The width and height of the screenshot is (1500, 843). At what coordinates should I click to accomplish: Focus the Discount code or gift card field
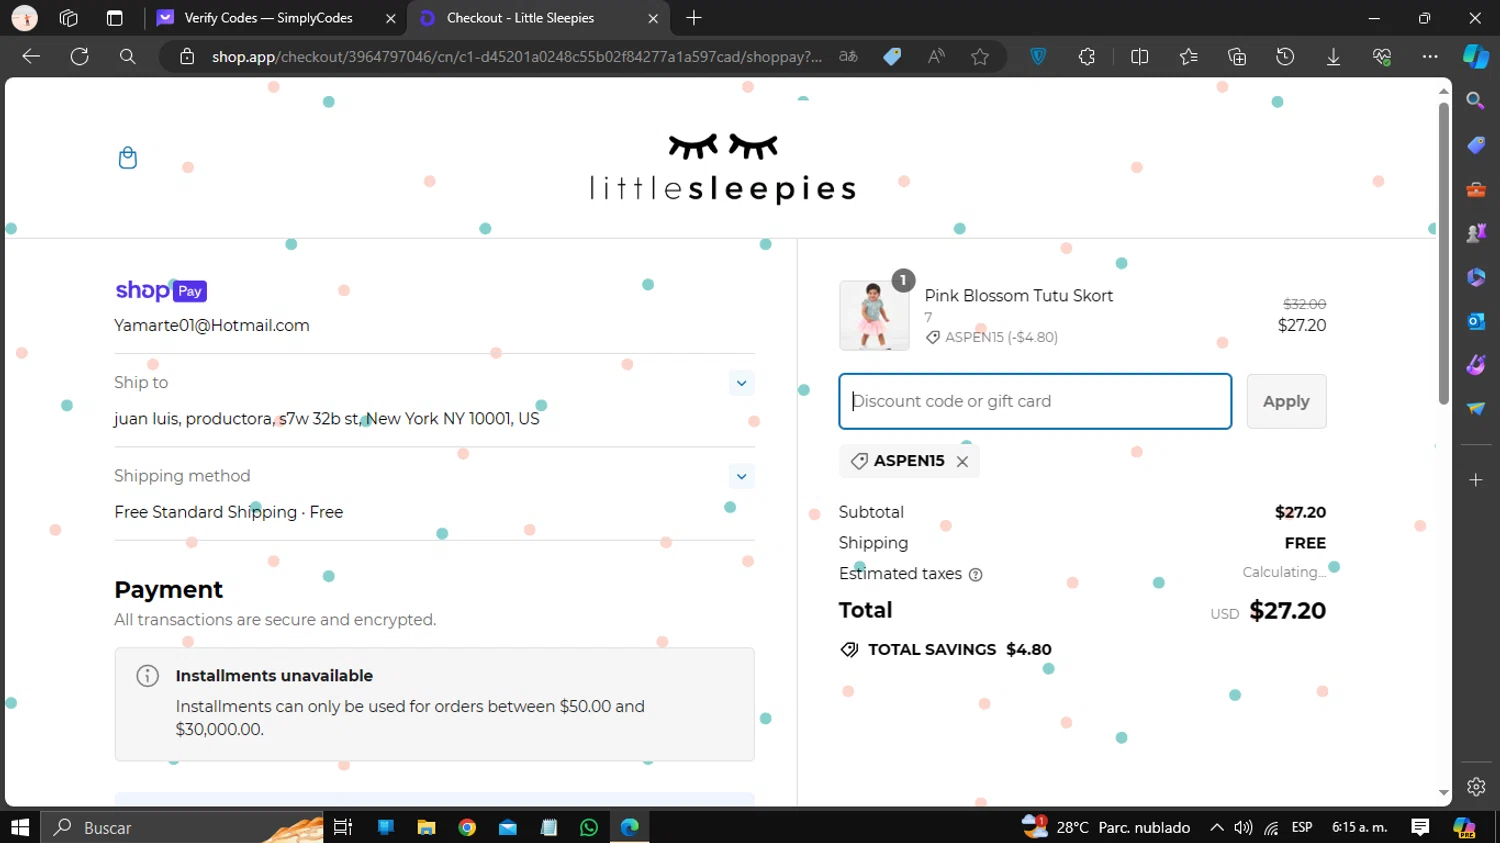pyautogui.click(x=1035, y=401)
